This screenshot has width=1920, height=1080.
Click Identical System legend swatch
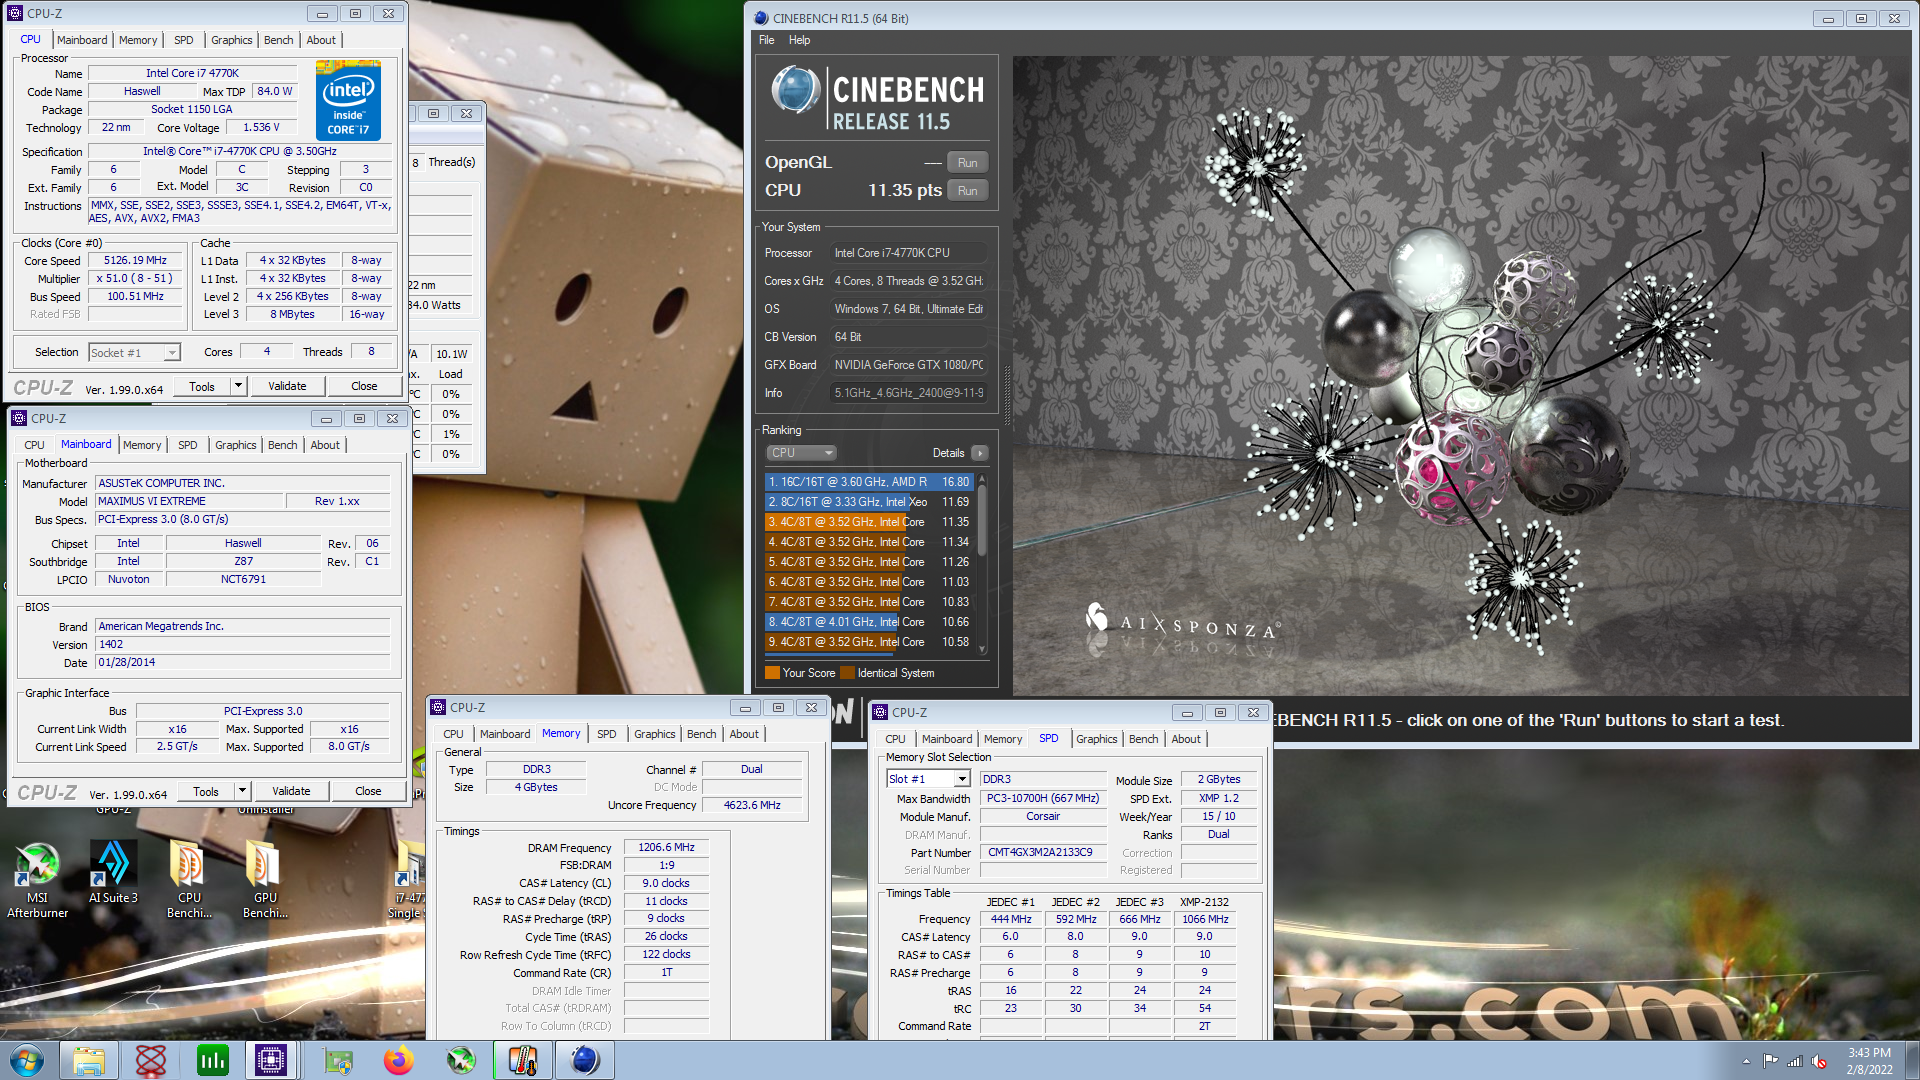848,673
